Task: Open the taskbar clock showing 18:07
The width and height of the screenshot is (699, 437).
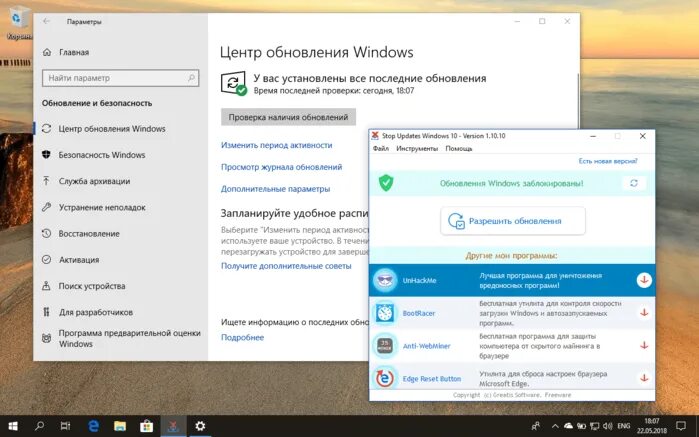Action: click(652, 426)
